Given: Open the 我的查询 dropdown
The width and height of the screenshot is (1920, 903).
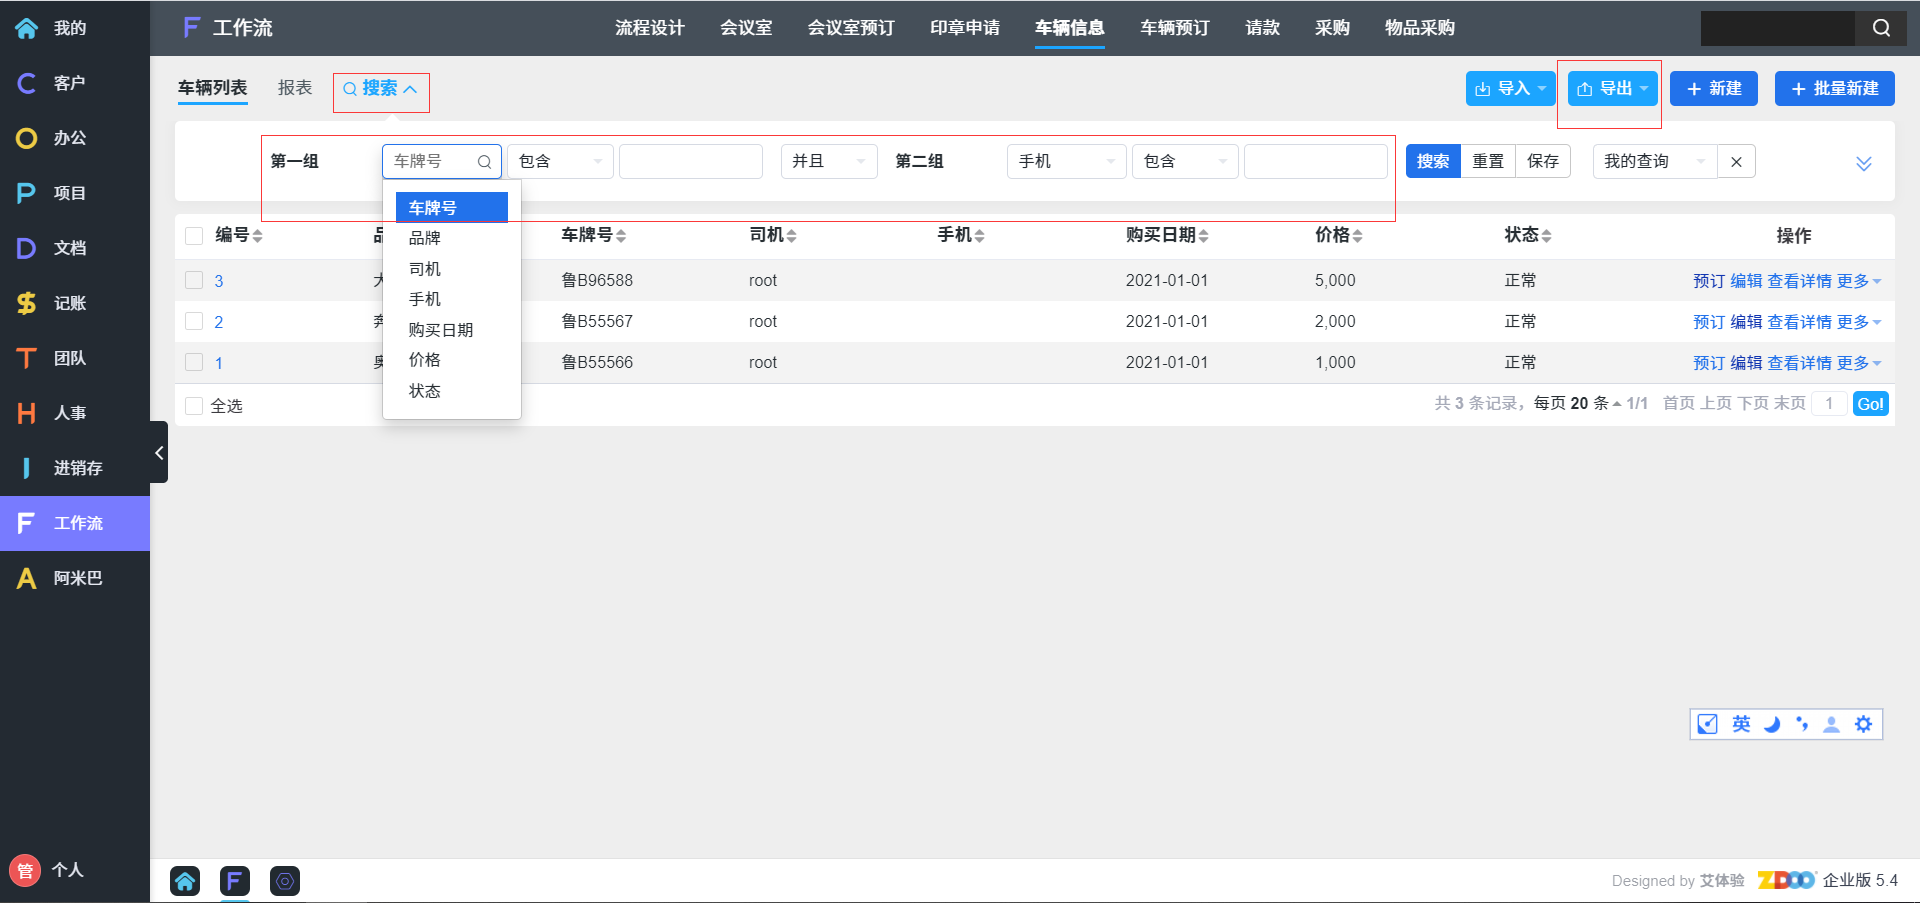Looking at the screenshot, I should tap(1653, 162).
